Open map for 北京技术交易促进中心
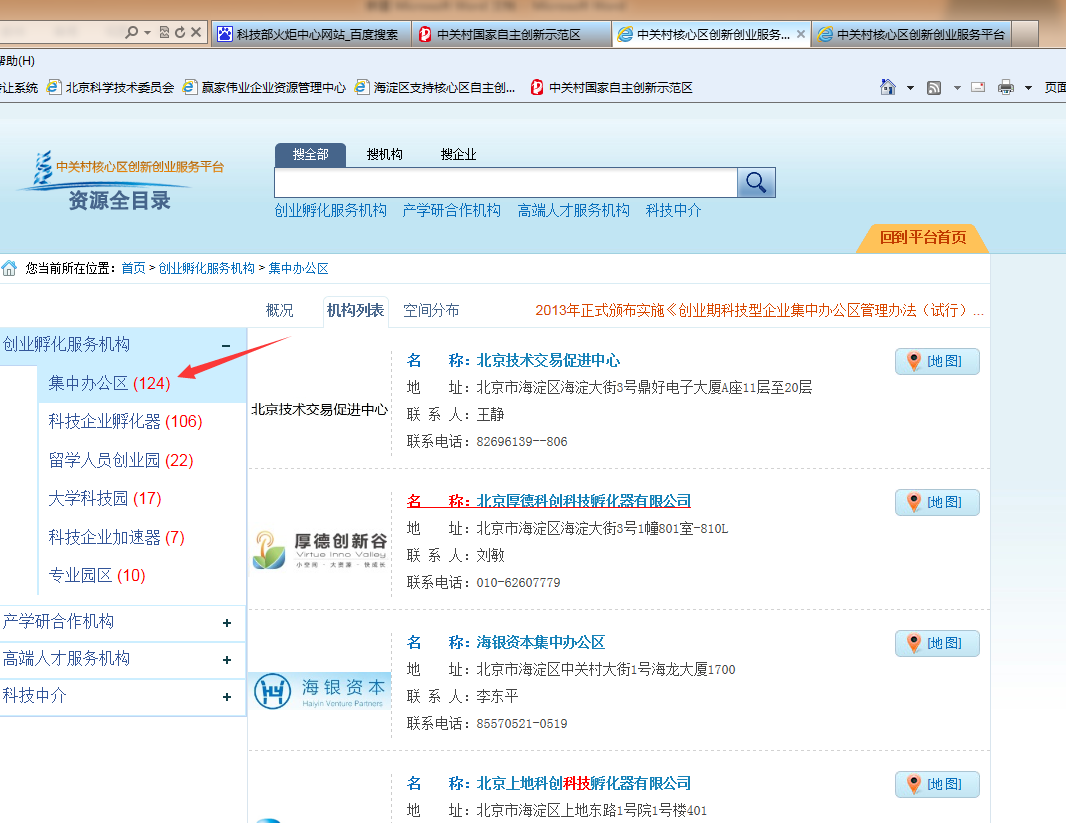 tap(937, 362)
